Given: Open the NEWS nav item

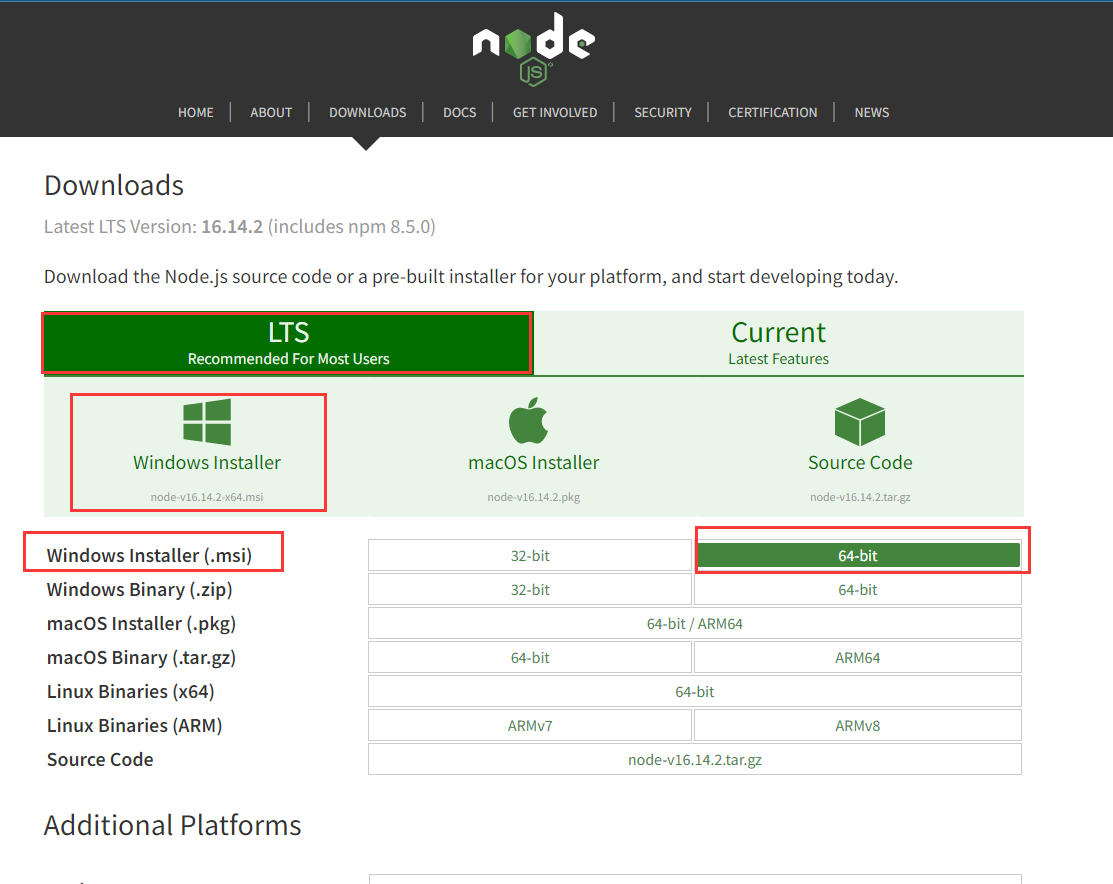Looking at the screenshot, I should pyautogui.click(x=872, y=112).
